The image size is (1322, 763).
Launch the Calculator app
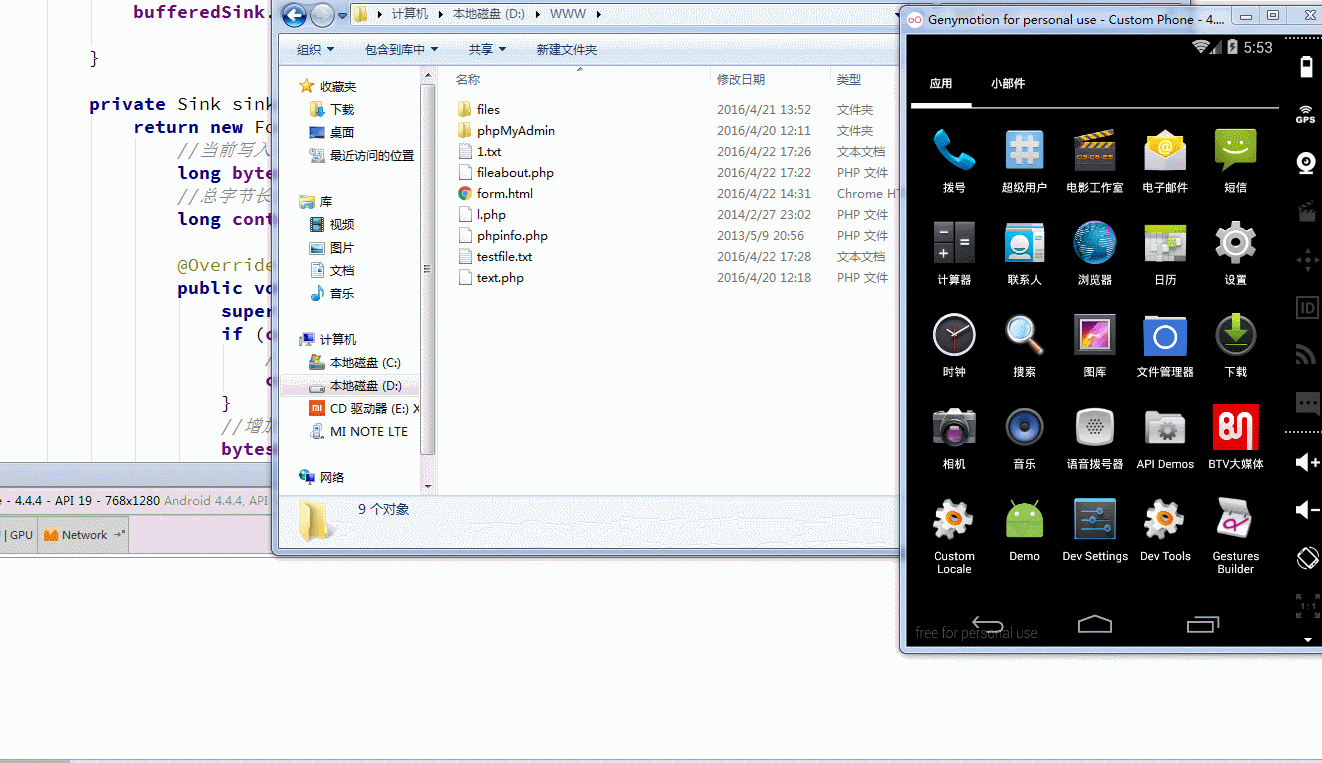954,243
